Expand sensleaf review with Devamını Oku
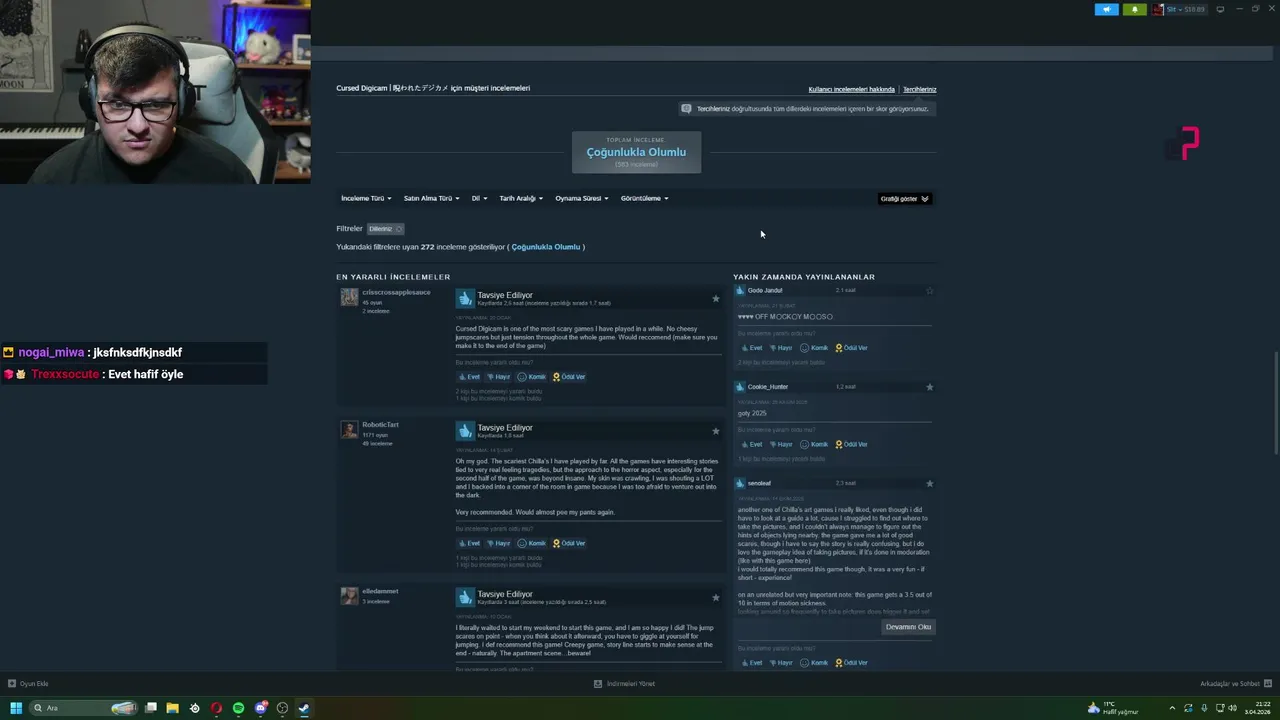Screen dimensions: 1280x720 click(908, 627)
